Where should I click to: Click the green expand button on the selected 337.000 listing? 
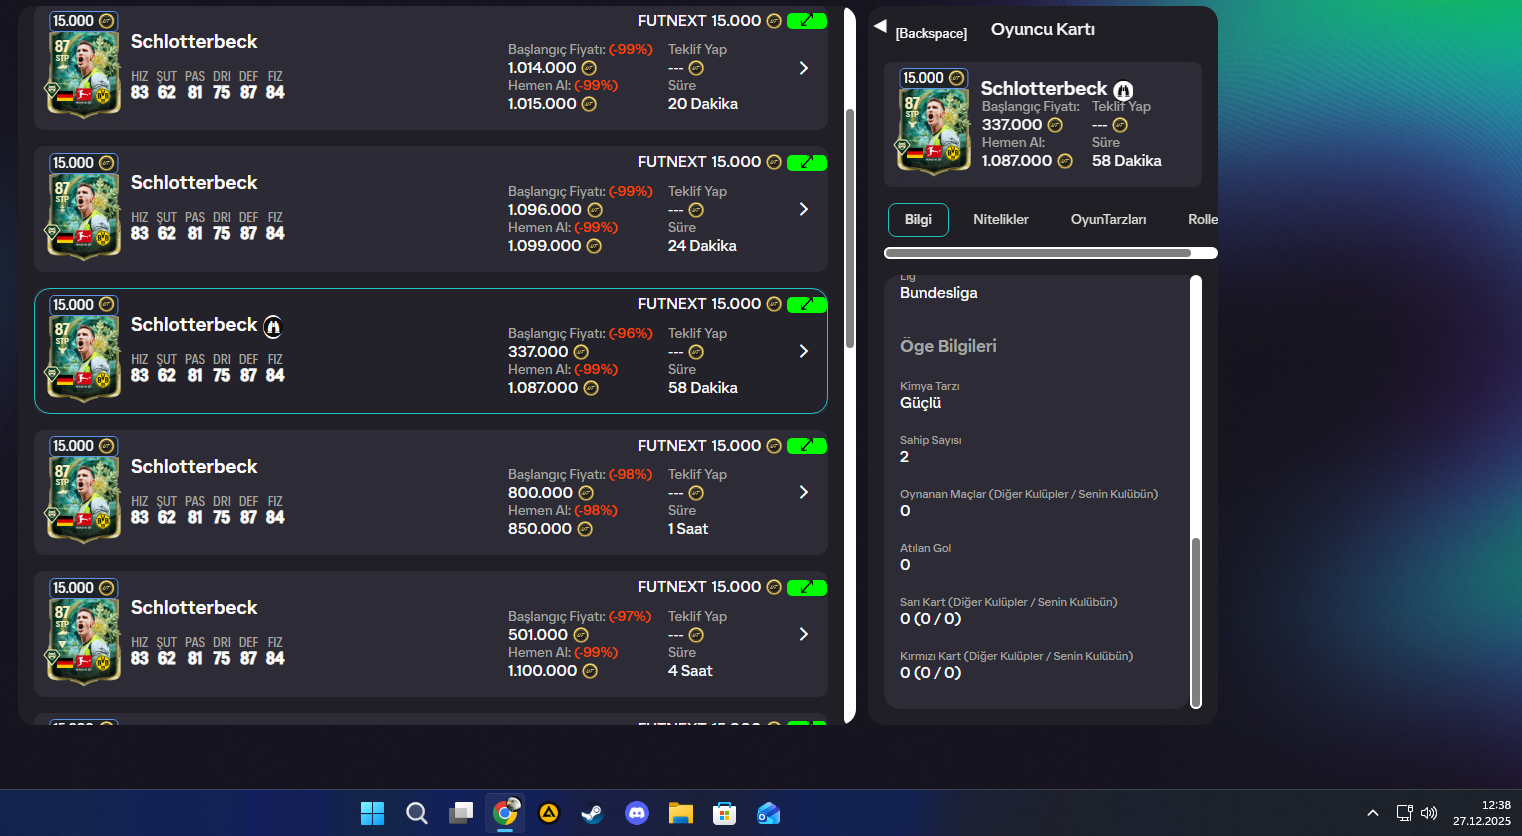pos(806,304)
